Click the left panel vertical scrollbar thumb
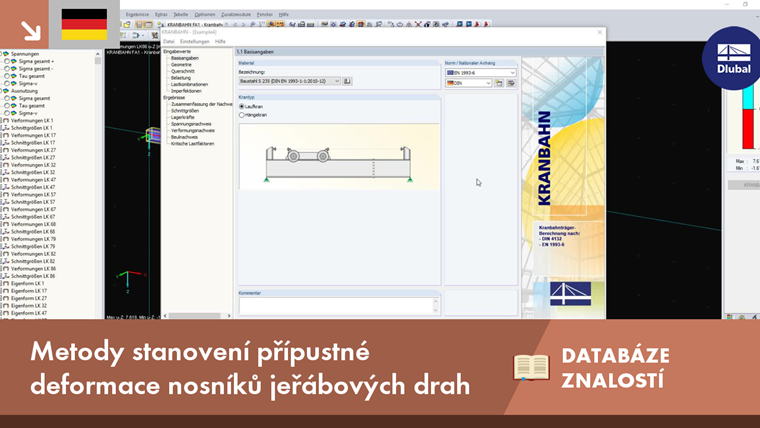Viewport: 760px width, 428px height. [98, 61]
